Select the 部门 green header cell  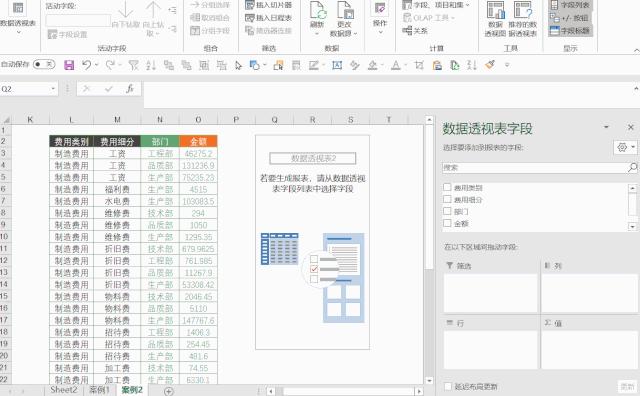pos(160,142)
